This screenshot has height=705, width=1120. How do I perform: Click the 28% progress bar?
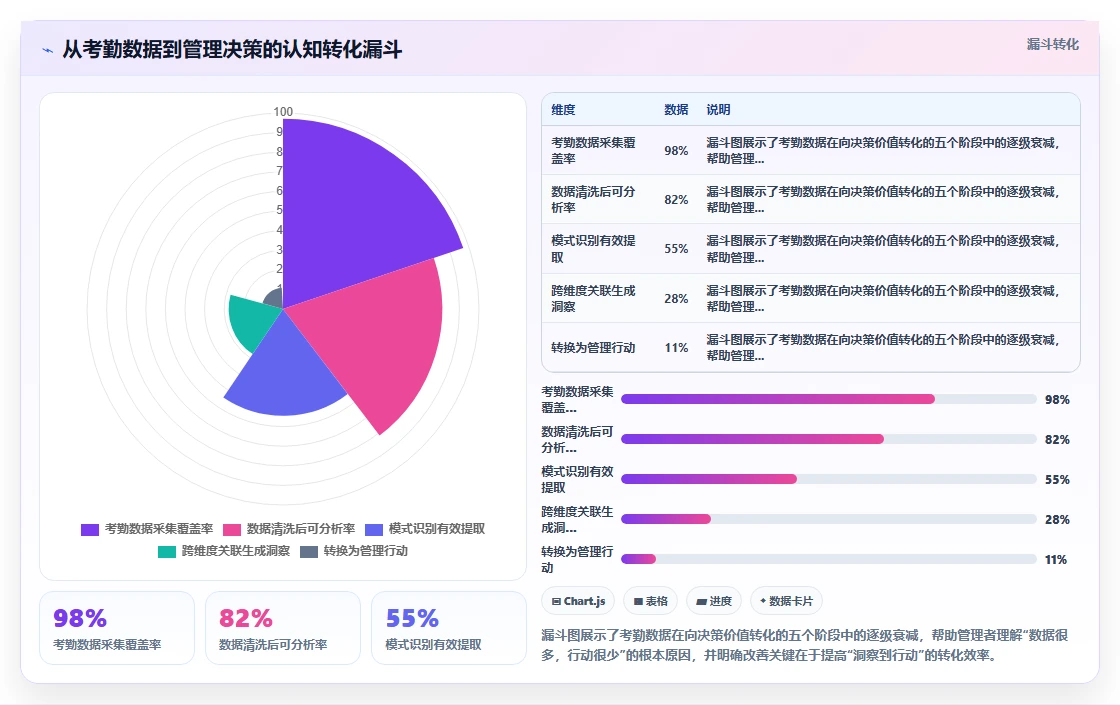[x=829, y=519]
